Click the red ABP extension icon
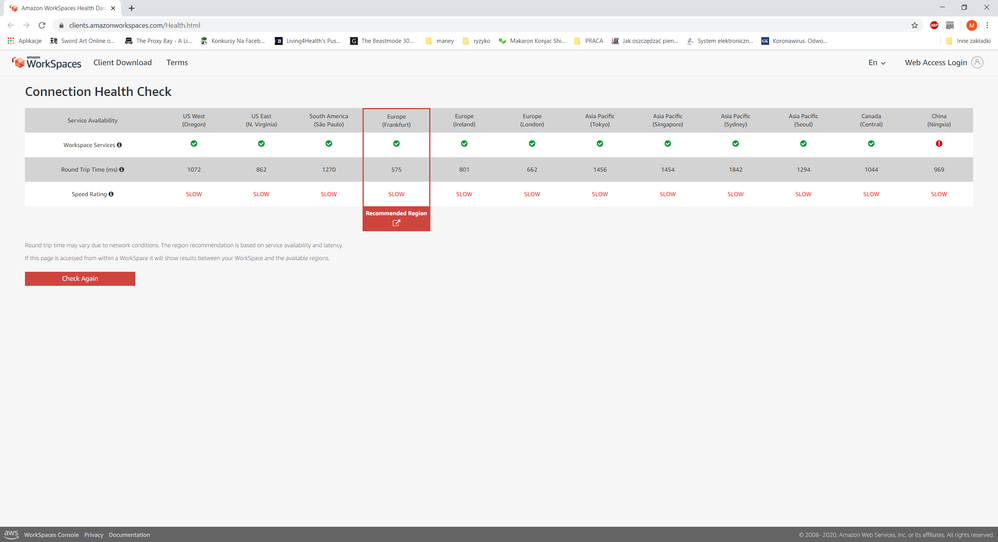Screen dimensions: 998x542 point(934,25)
